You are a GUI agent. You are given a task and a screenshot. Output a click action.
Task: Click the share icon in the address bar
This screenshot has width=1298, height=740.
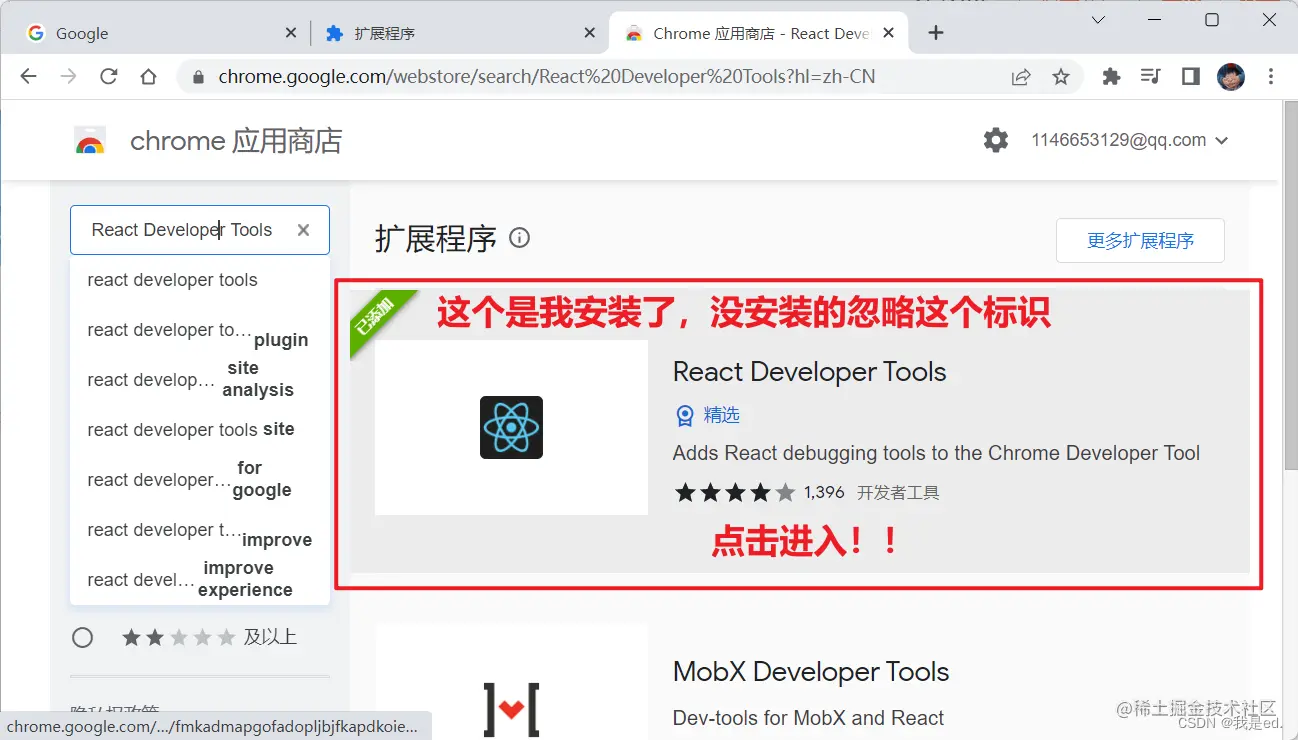(1021, 76)
